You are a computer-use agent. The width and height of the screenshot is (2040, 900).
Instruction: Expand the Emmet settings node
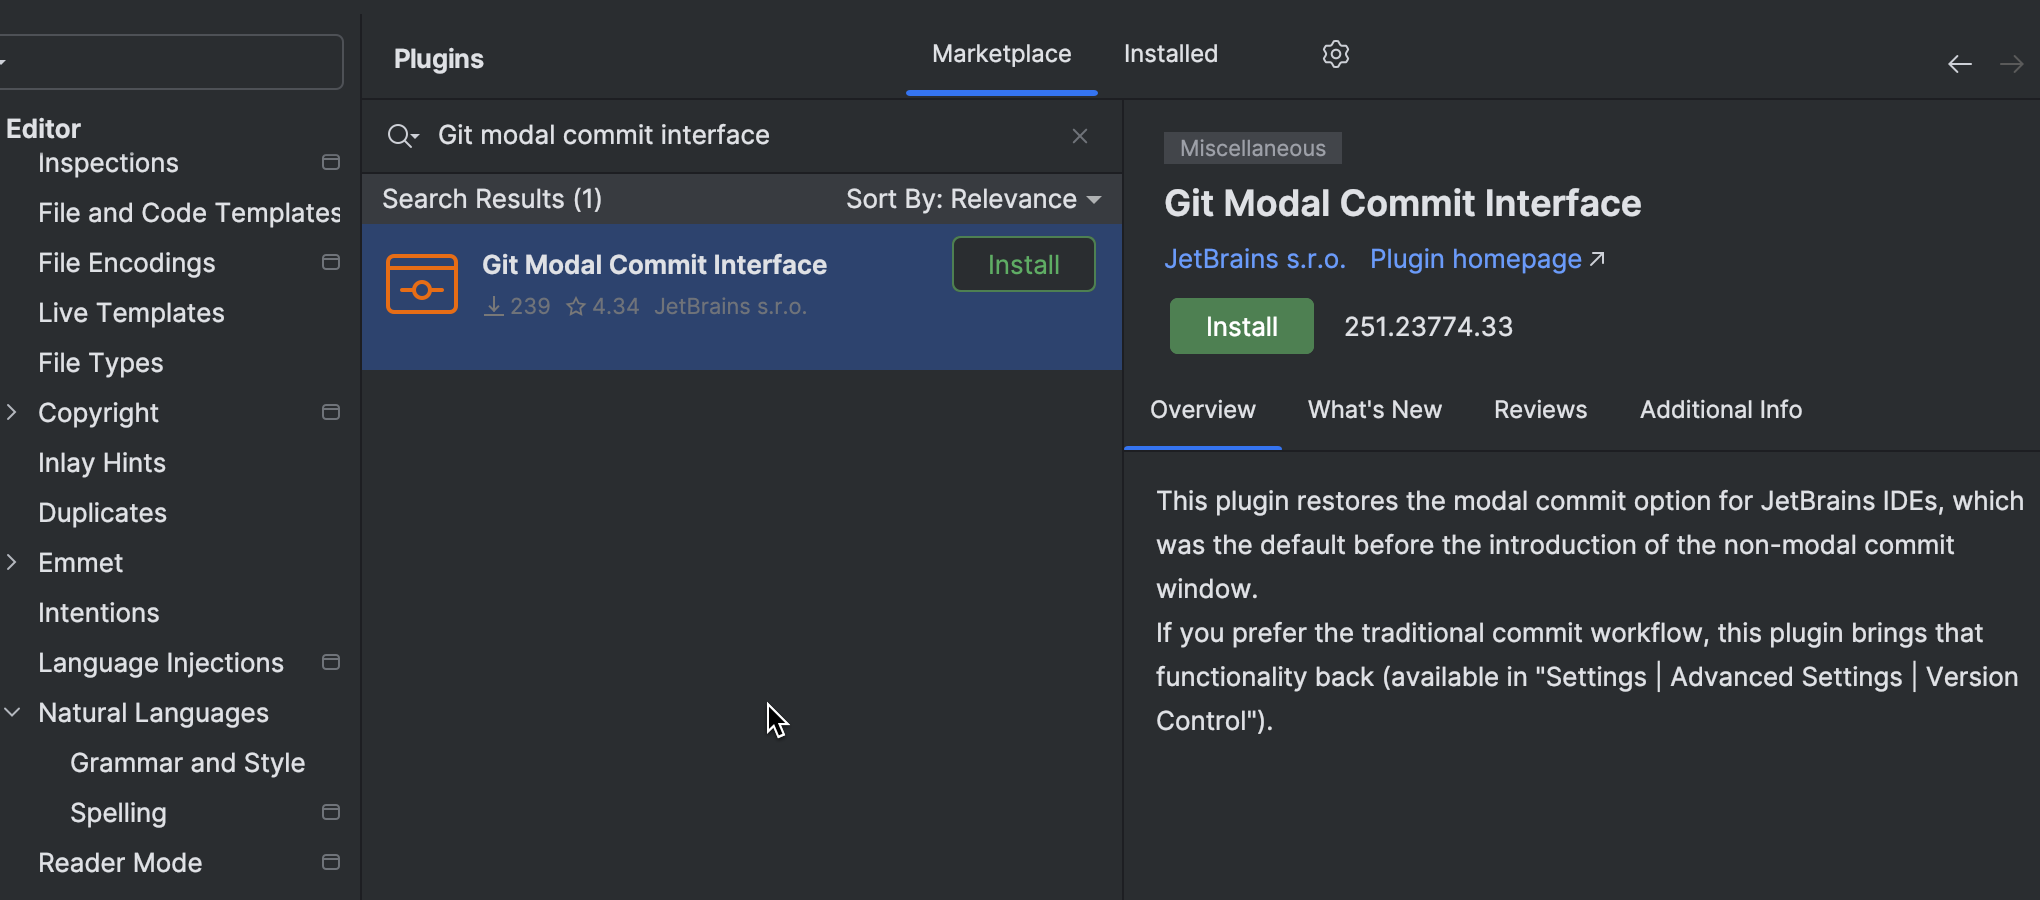point(12,563)
